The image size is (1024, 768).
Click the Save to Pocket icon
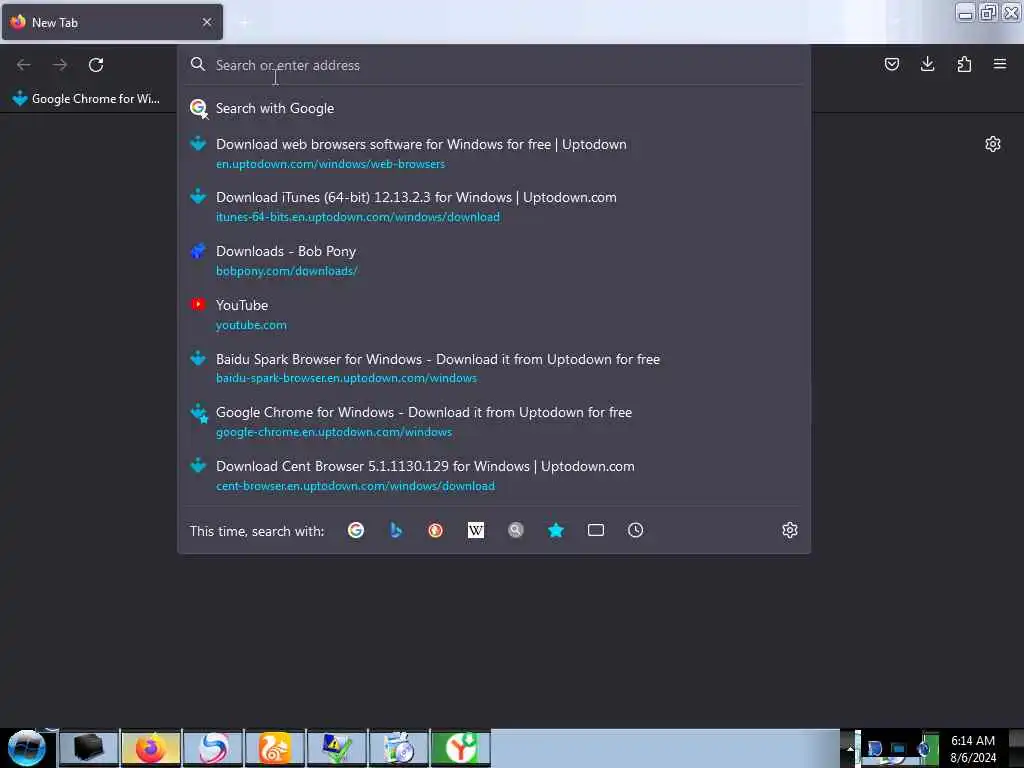pos(891,65)
